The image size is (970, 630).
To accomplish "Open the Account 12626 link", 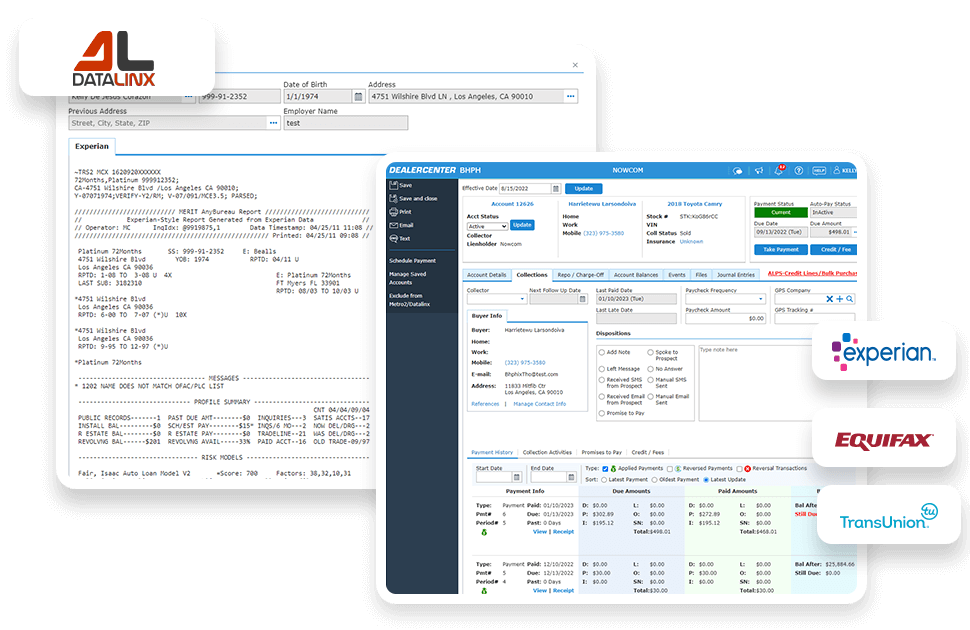I will 512,204.
